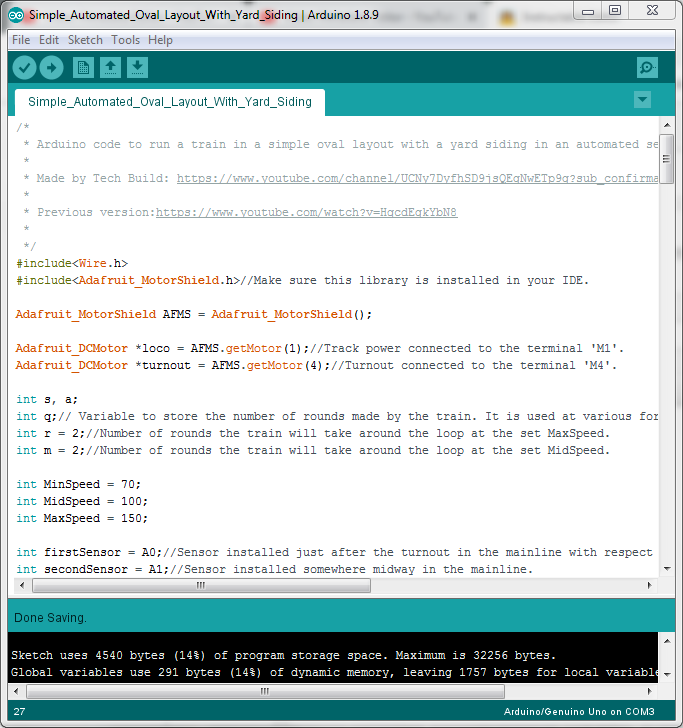Click the console scroll down arrow
683x728 pixels.
(x=667, y=675)
